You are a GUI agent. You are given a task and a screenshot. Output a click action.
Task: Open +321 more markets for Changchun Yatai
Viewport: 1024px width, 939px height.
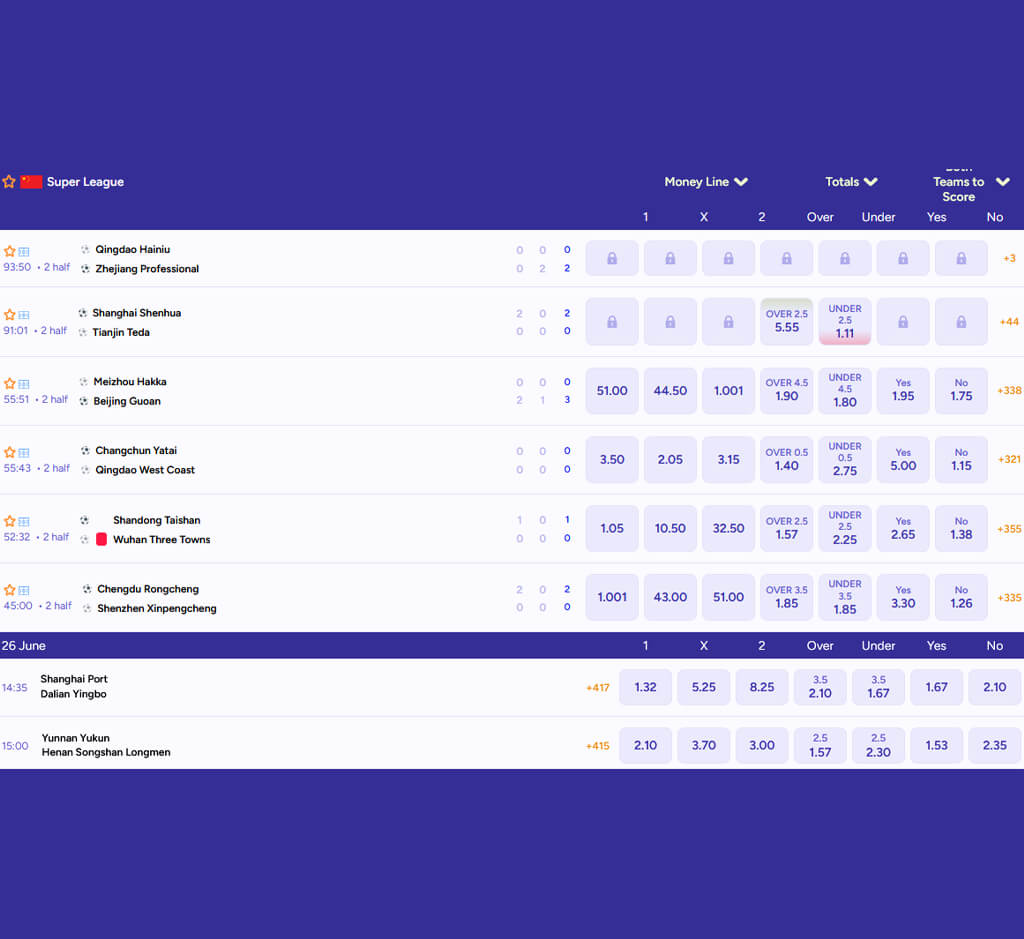click(x=1009, y=459)
